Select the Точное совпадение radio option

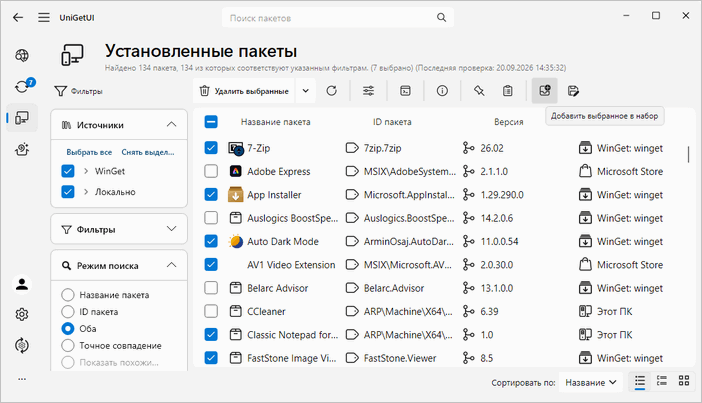pyautogui.click(x=68, y=346)
